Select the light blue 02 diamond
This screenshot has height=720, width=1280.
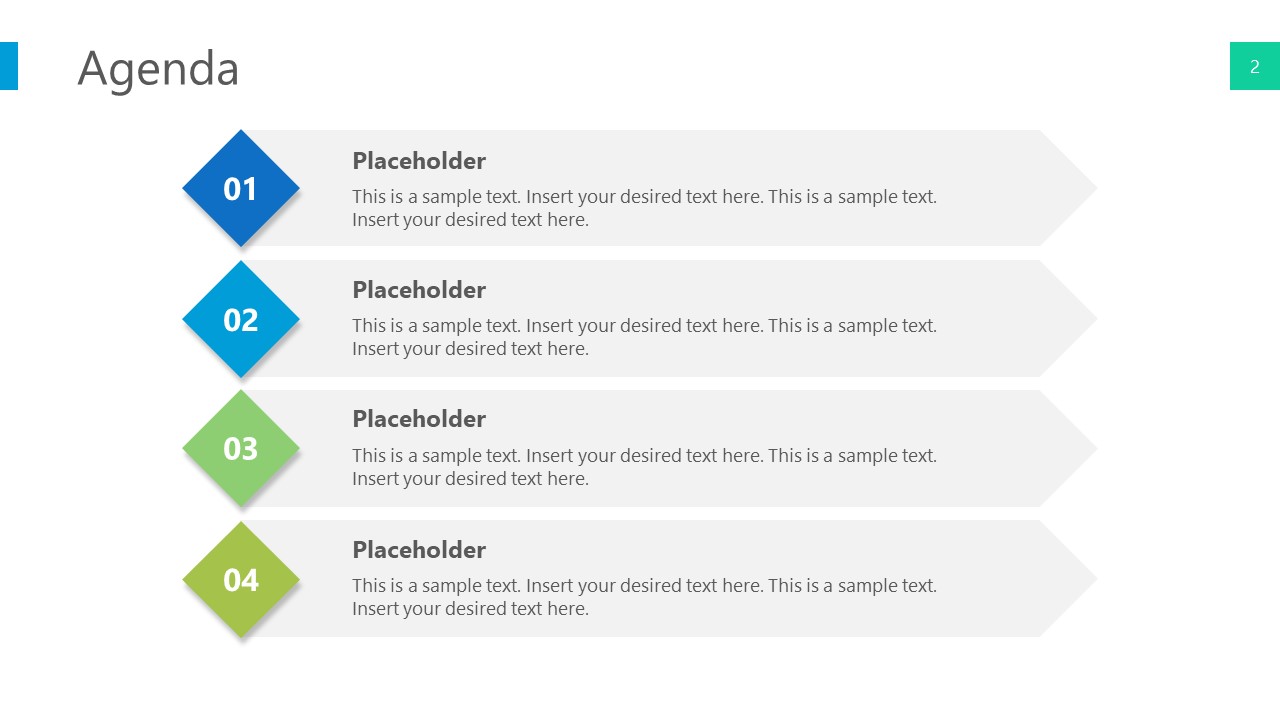click(241, 319)
